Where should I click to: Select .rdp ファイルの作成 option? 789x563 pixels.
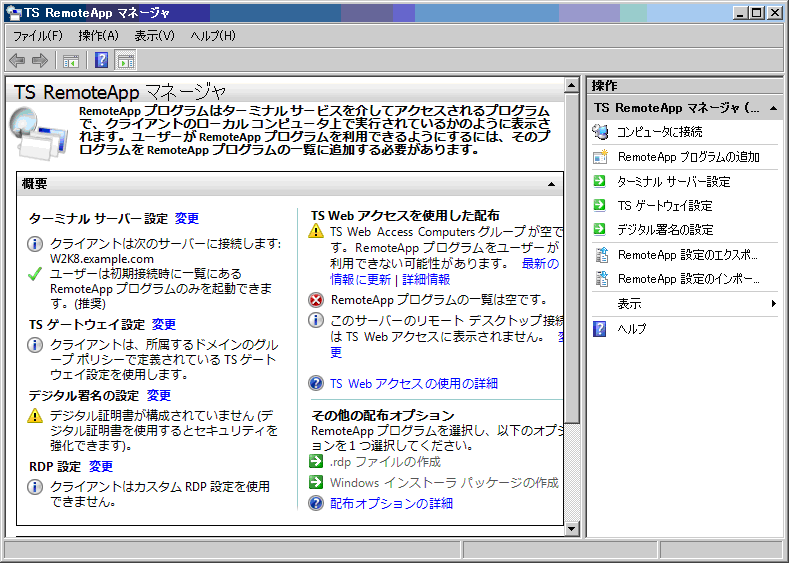click(385, 461)
